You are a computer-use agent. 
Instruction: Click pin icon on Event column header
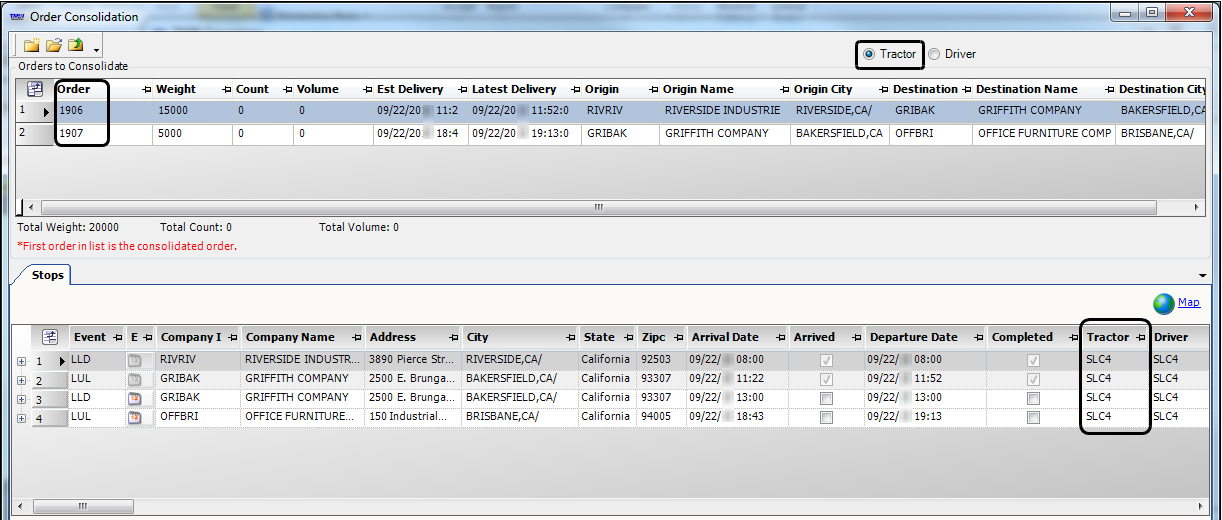(119, 338)
